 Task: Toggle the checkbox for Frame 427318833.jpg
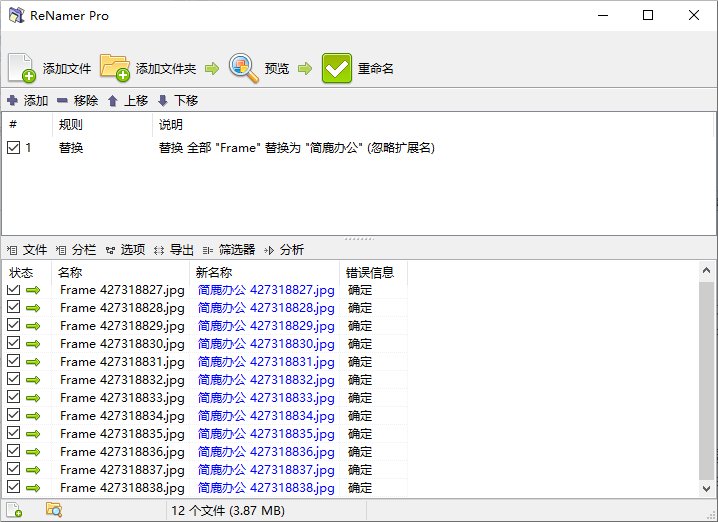pyautogui.click(x=13, y=398)
